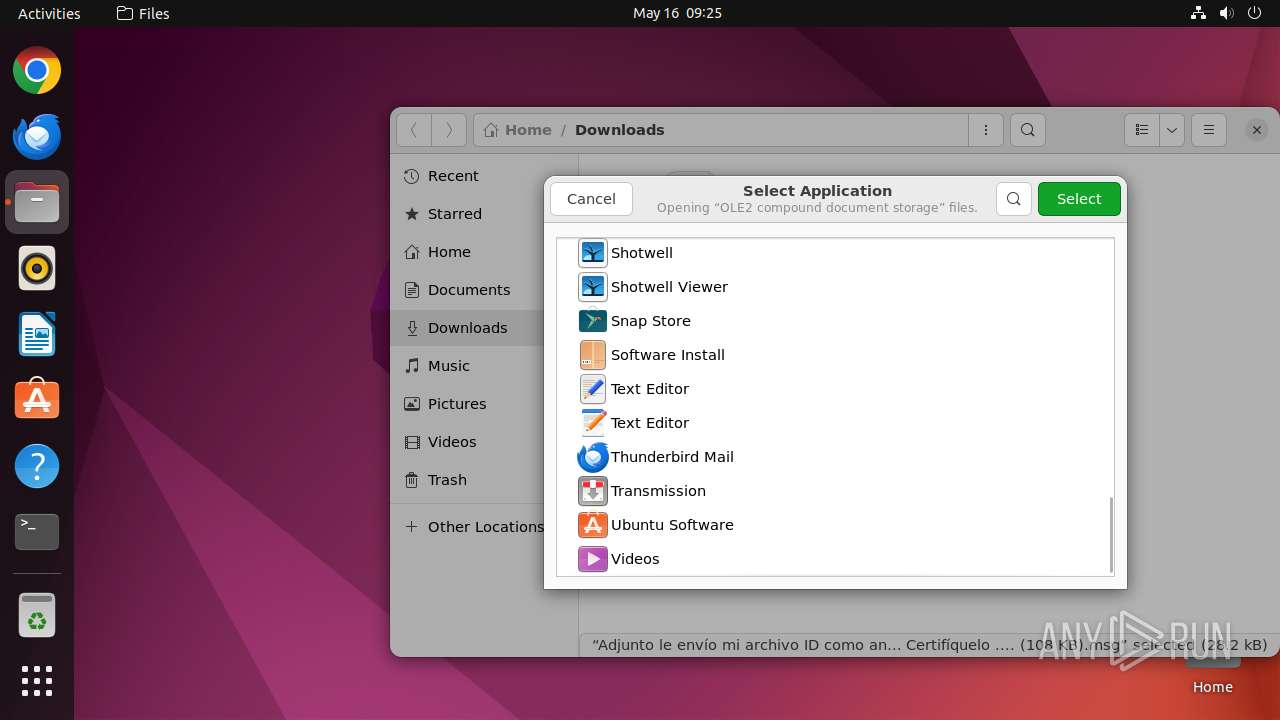Image resolution: width=1280 pixels, height=720 pixels.
Task: Open Ubuntu Software from the dock
Action: (x=37, y=400)
